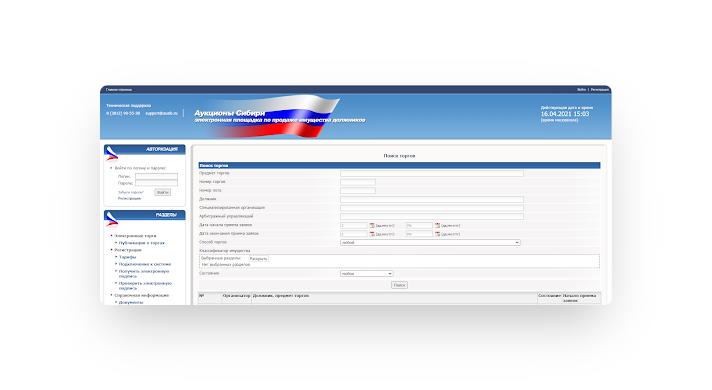Open calendar for application start date 'по' field

pos(437,226)
